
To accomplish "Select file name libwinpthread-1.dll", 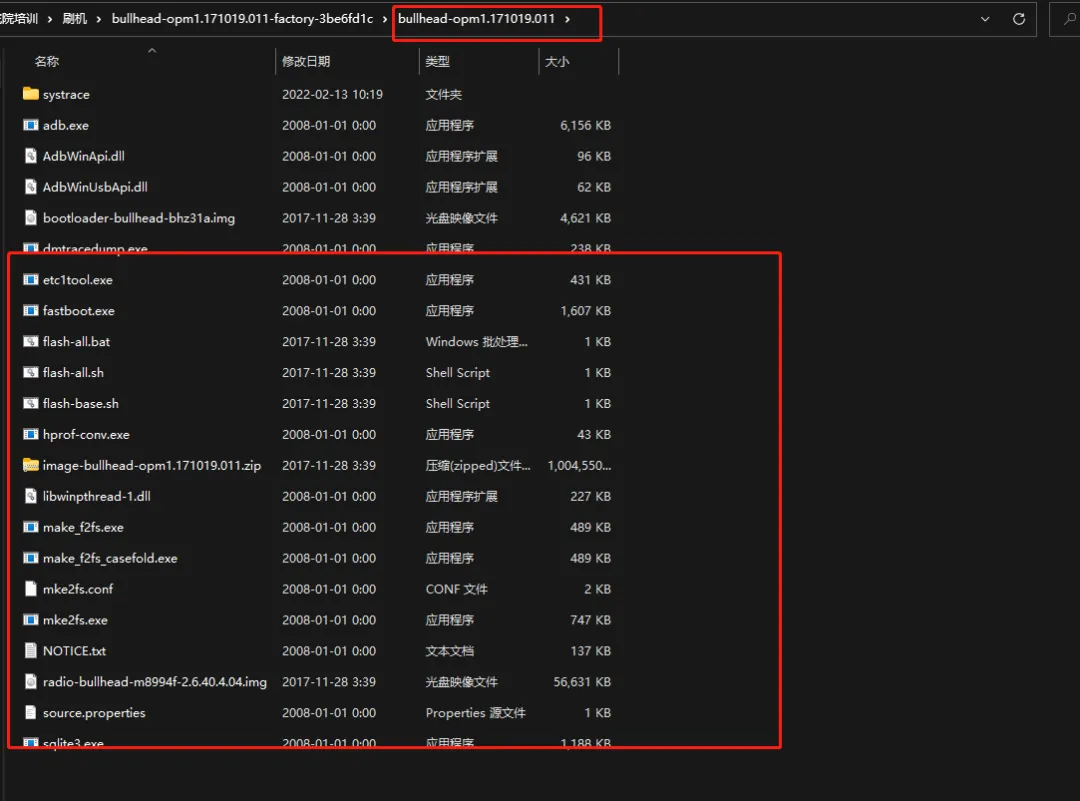I will click(96, 497).
